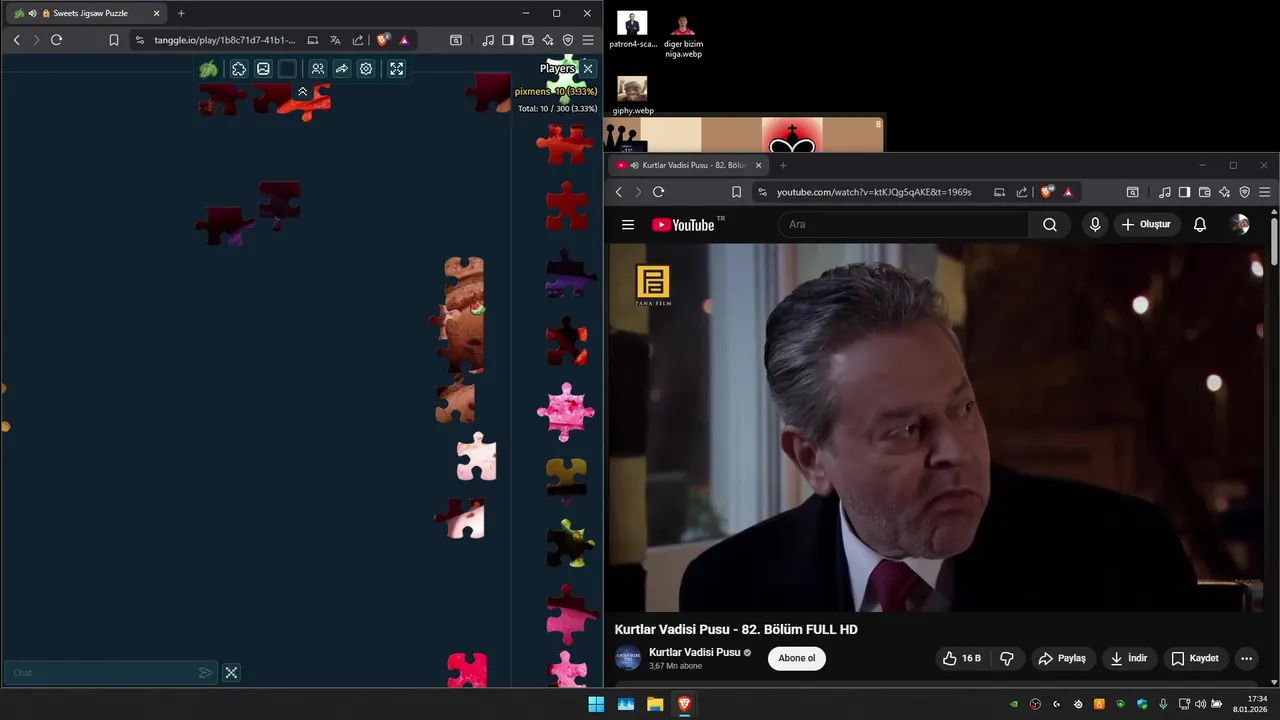Image resolution: width=1280 pixels, height=720 pixels.
Task: Click the Oluştur create button
Action: (1146, 224)
